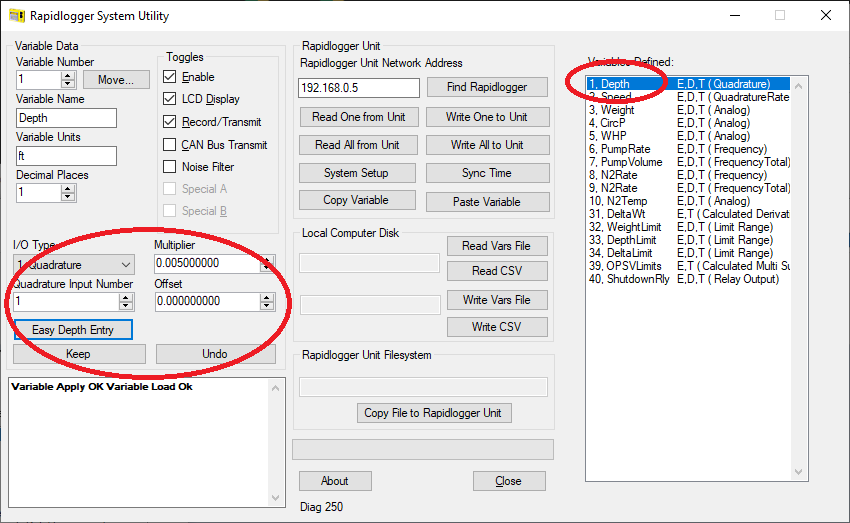
Task: Focus the Variable Name field
Action: click(x=66, y=118)
